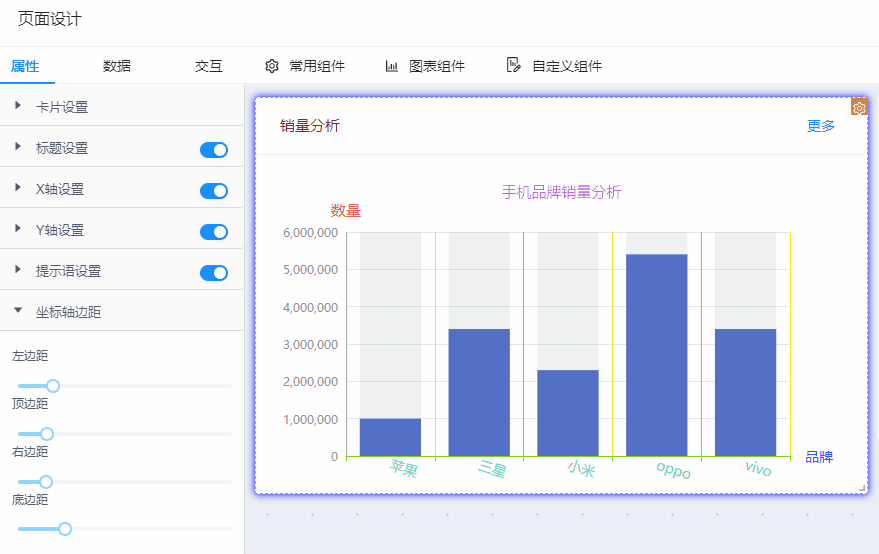879x554 pixels.
Task: Expand the 卡片设置 section arrow
Action: coord(18,105)
